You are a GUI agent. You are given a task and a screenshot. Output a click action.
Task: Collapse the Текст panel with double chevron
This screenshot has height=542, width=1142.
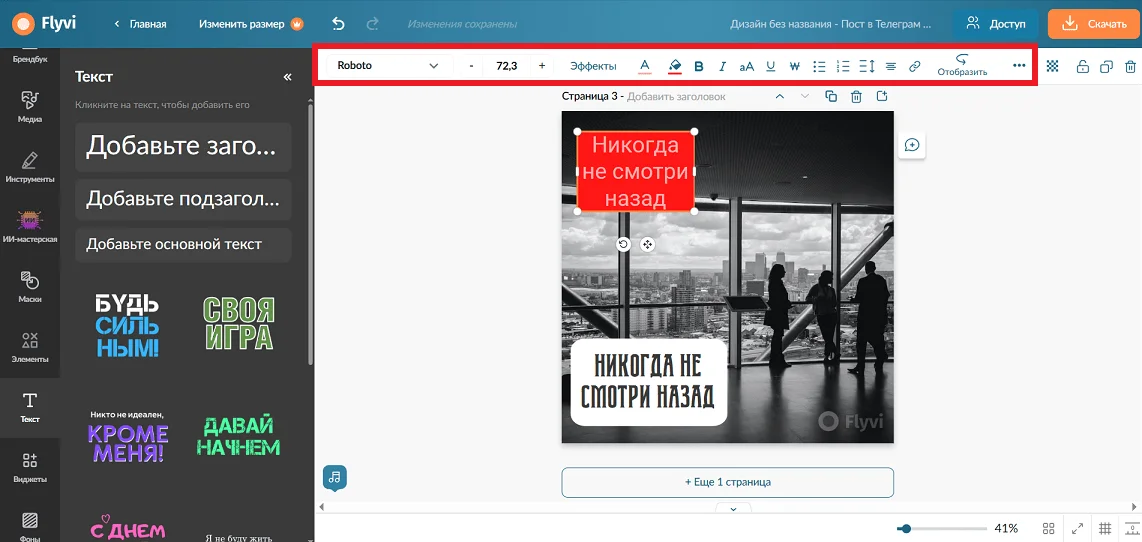(x=288, y=77)
